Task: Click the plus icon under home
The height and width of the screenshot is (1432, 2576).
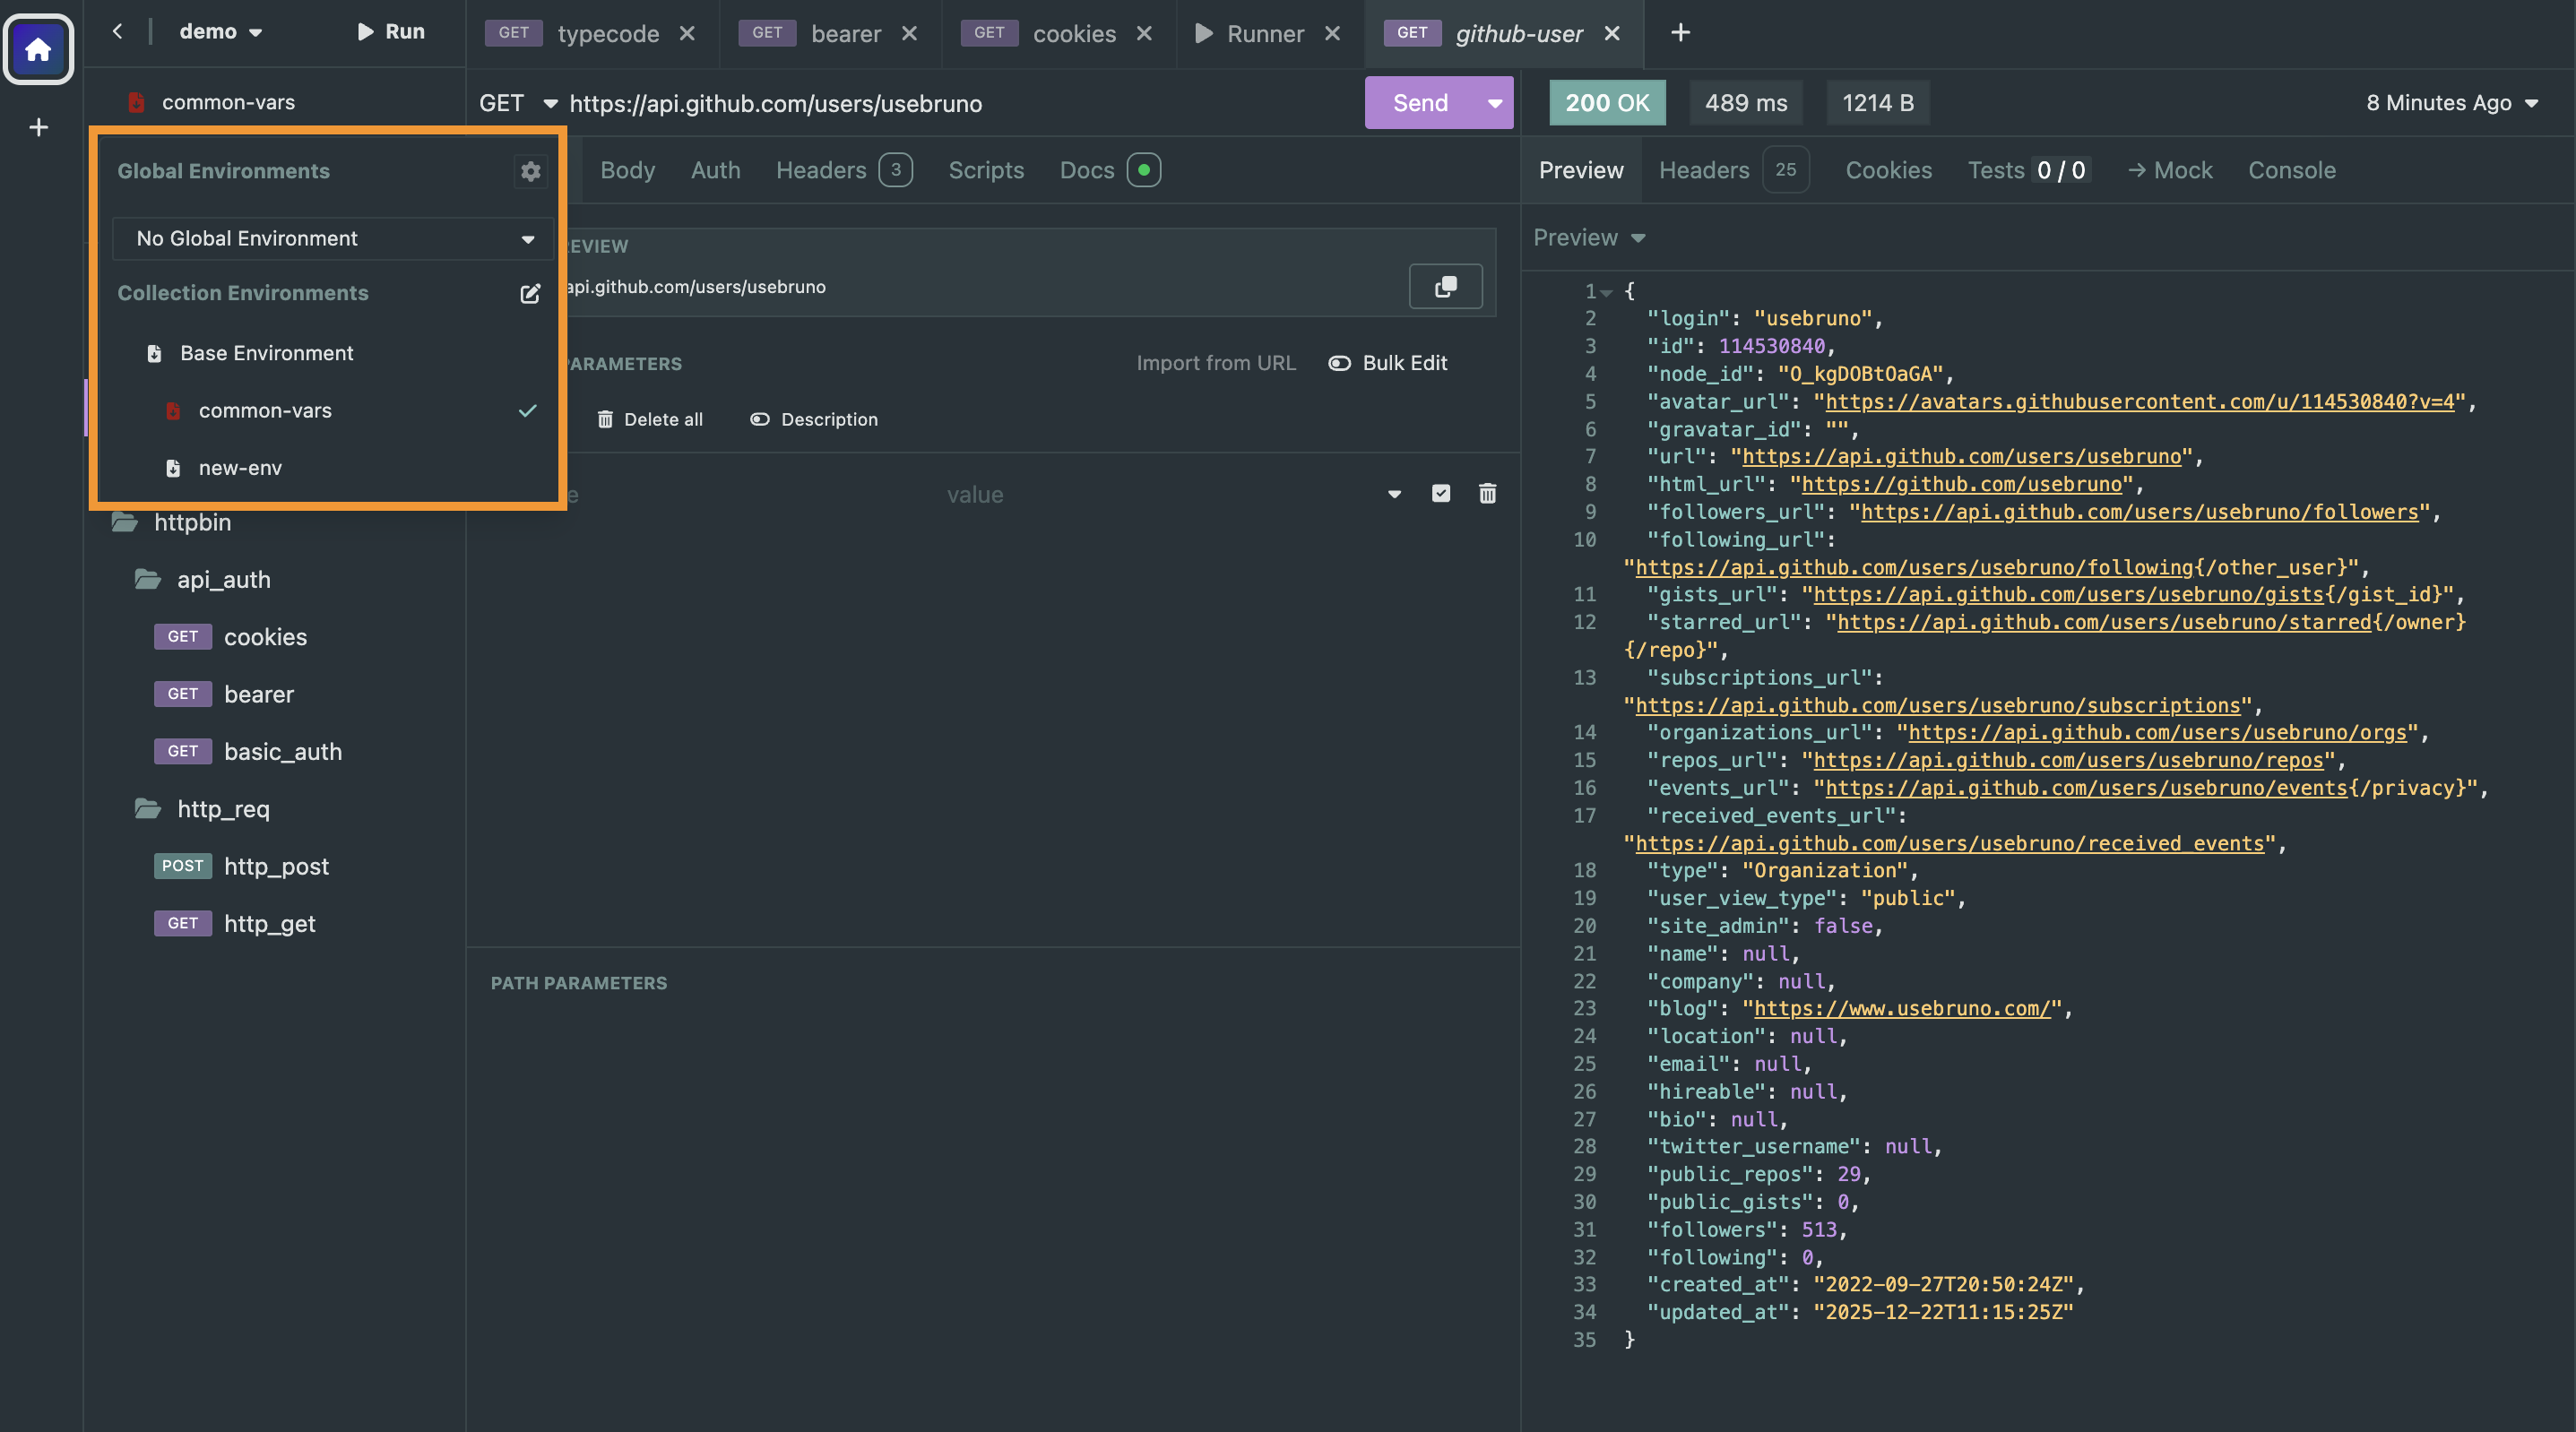Action: coord(38,128)
